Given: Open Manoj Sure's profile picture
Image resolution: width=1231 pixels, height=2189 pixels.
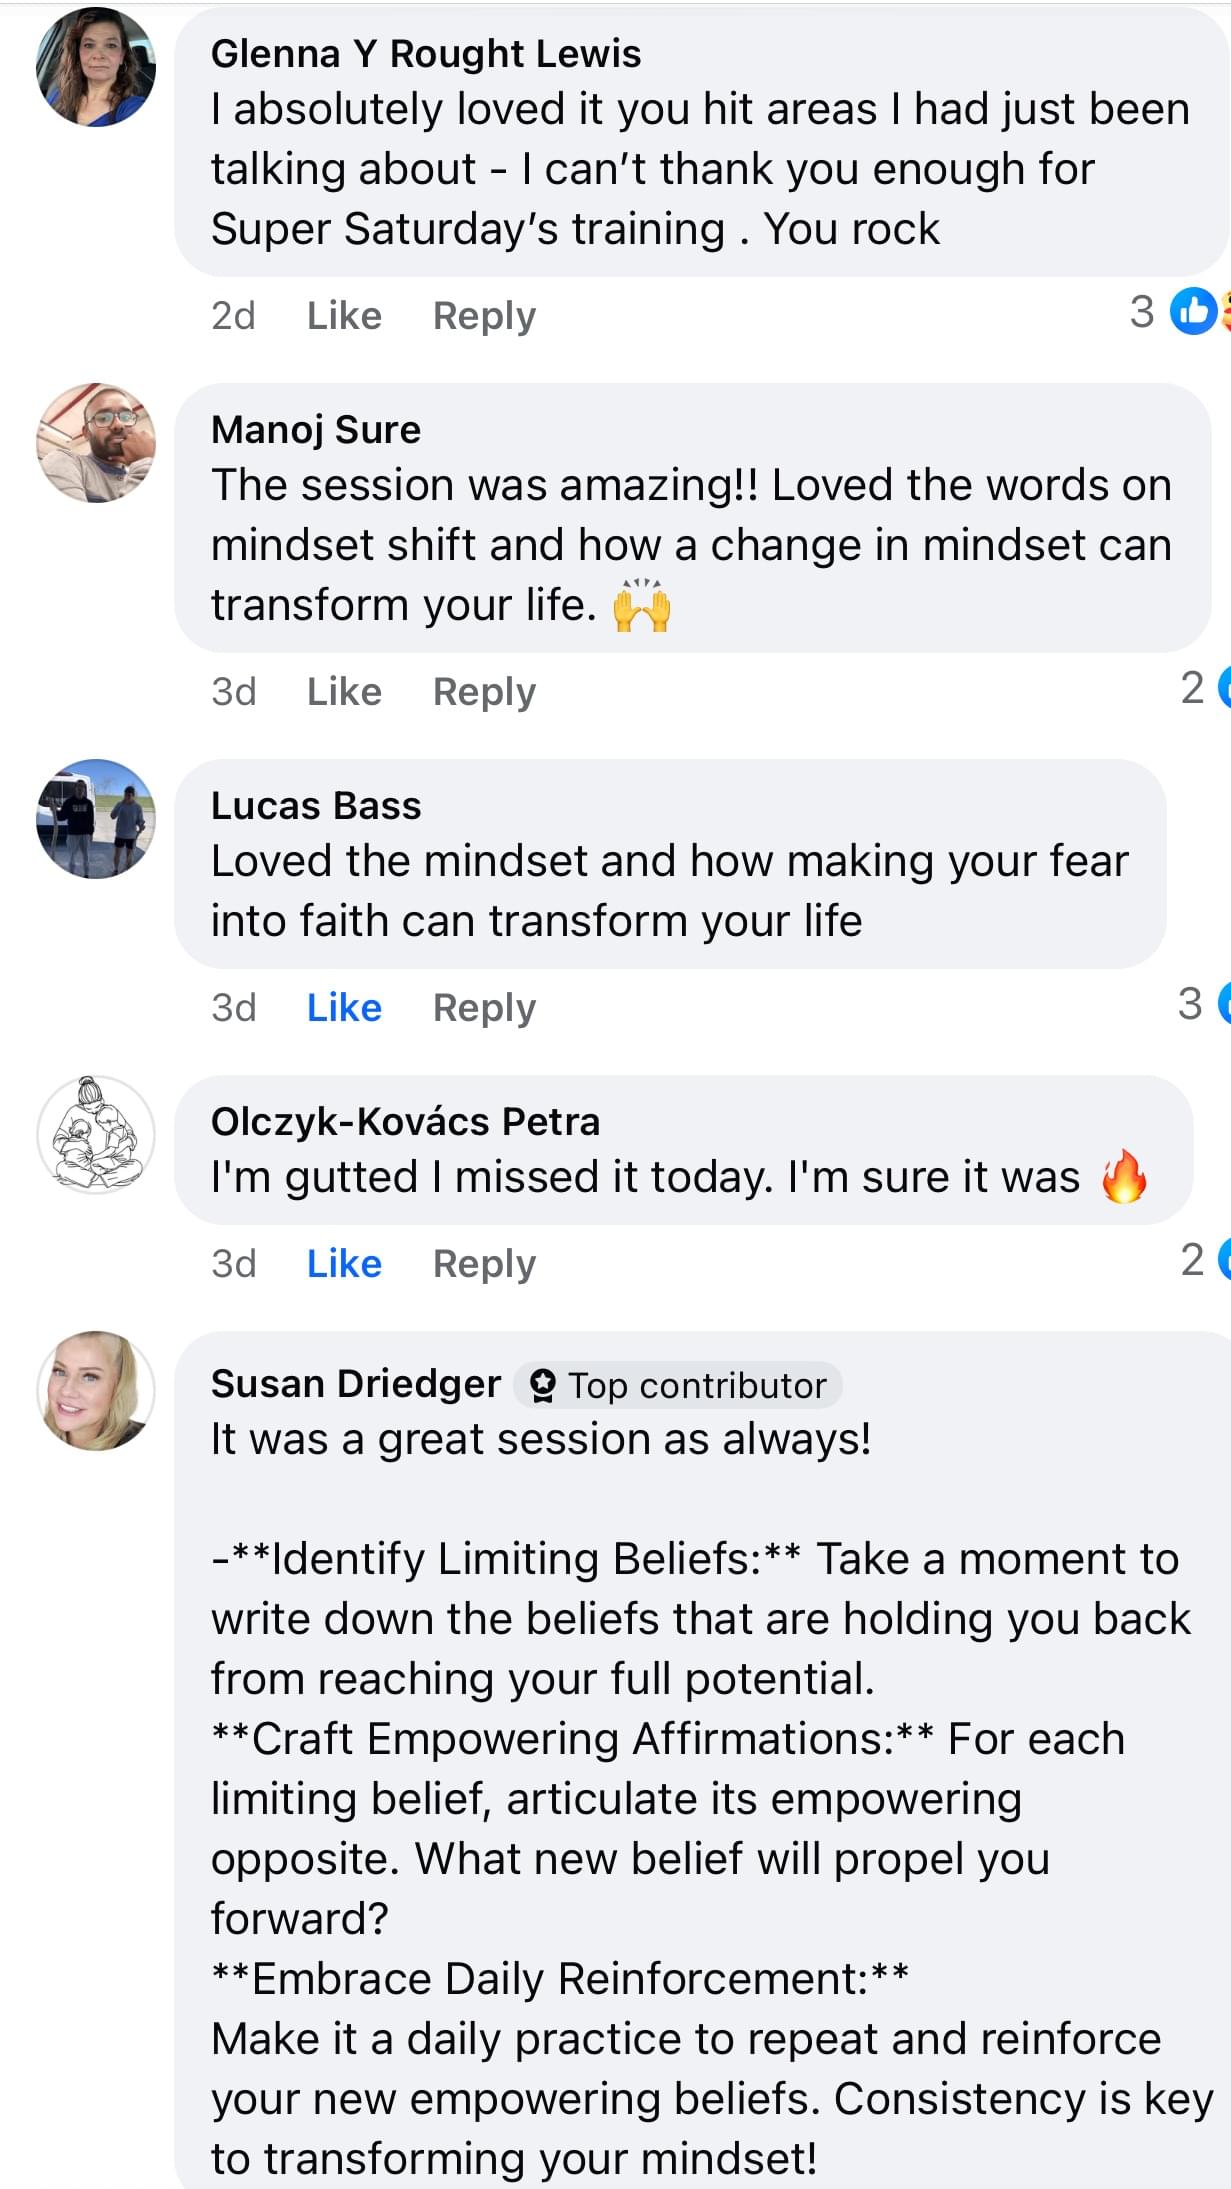Looking at the screenshot, I should pyautogui.click(x=96, y=443).
